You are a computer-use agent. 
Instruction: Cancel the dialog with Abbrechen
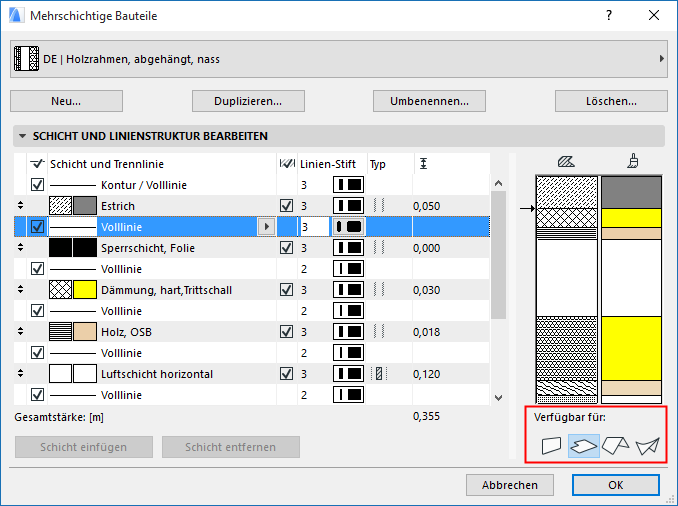(510, 485)
